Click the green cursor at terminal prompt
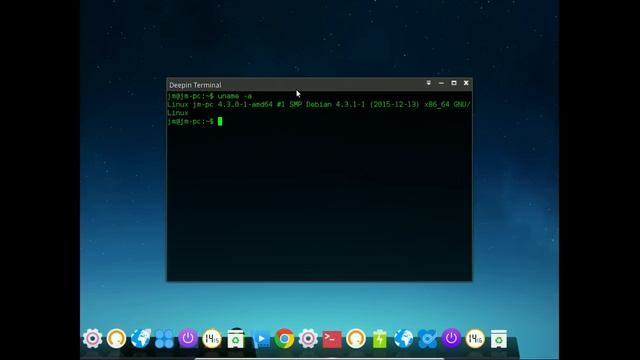640x360 pixels. point(220,121)
